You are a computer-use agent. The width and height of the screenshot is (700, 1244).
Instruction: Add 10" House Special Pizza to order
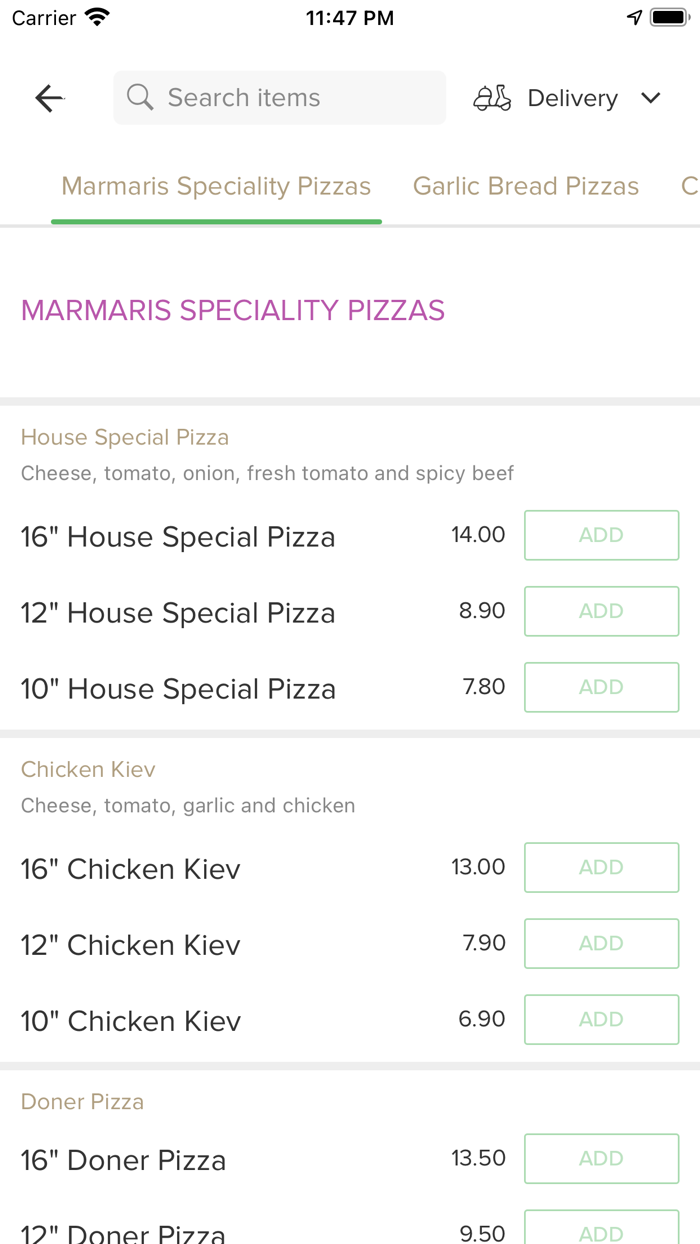601,687
